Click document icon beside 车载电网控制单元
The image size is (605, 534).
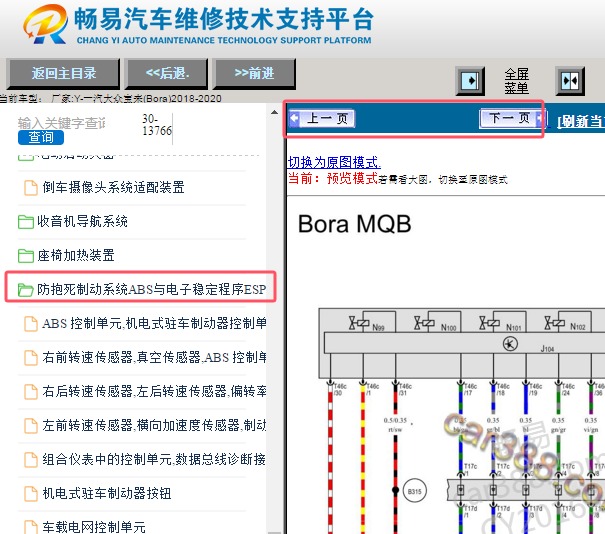coord(31,527)
